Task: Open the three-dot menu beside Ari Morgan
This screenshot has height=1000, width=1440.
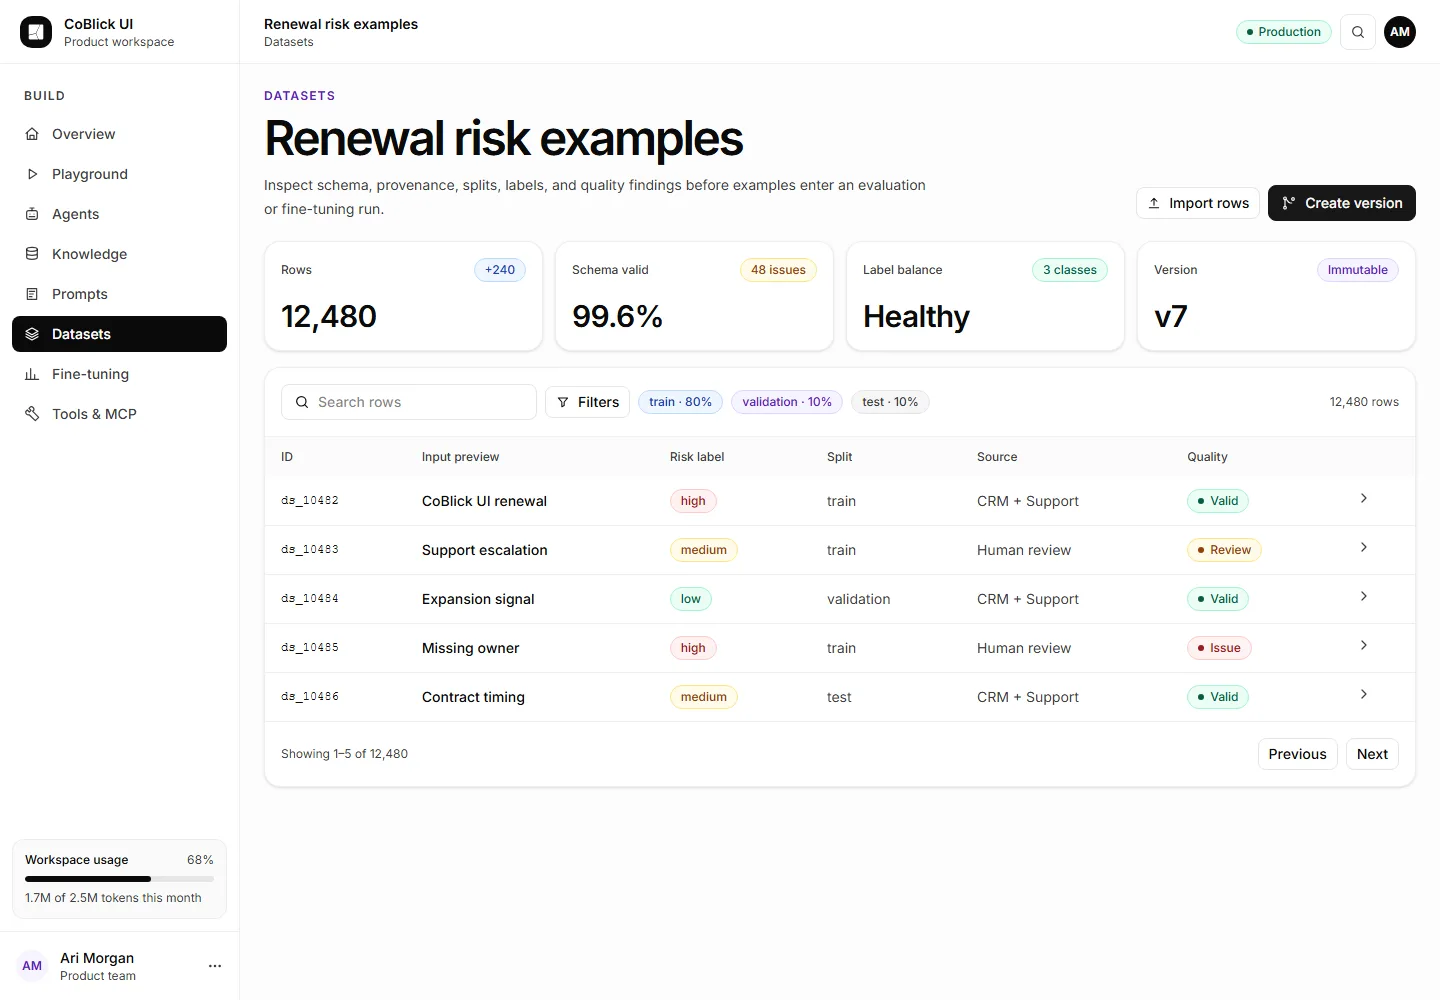Action: (215, 966)
